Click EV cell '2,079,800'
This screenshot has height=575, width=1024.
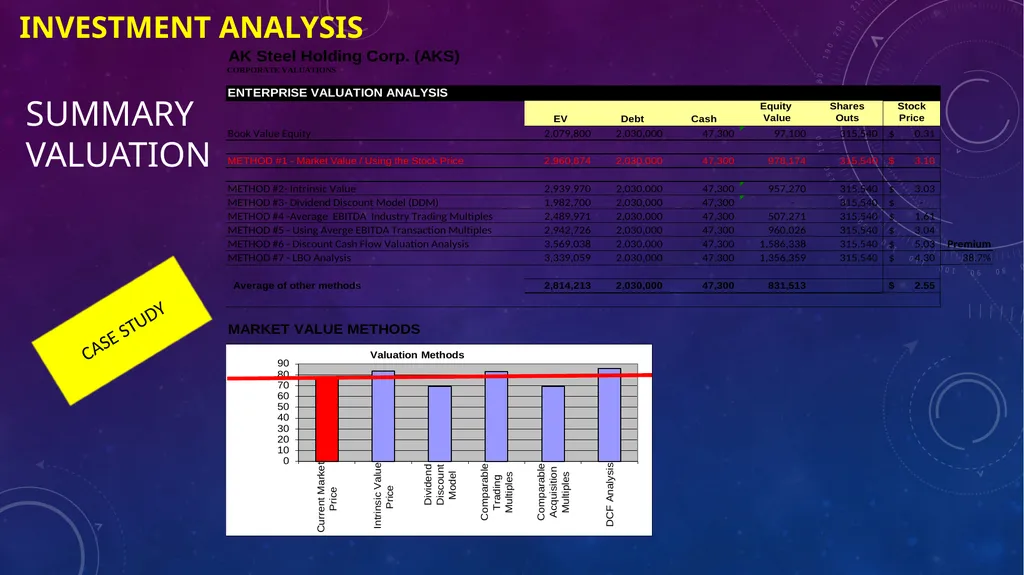click(x=568, y=133)
